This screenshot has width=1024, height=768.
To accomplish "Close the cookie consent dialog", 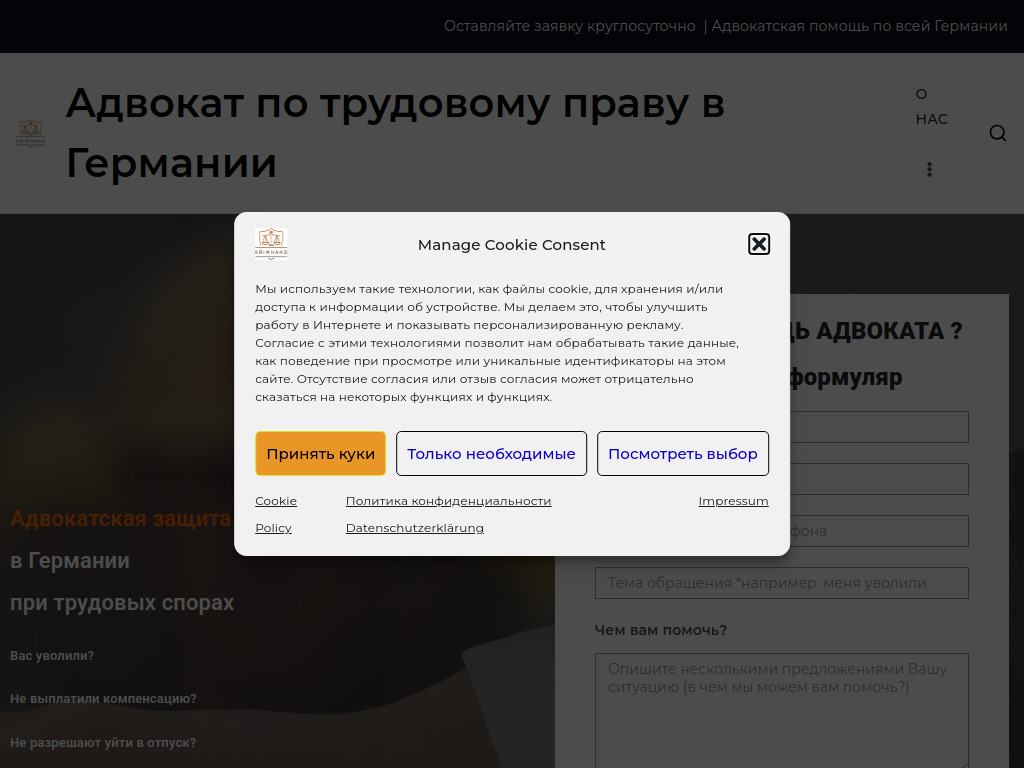I will (759, 244).
